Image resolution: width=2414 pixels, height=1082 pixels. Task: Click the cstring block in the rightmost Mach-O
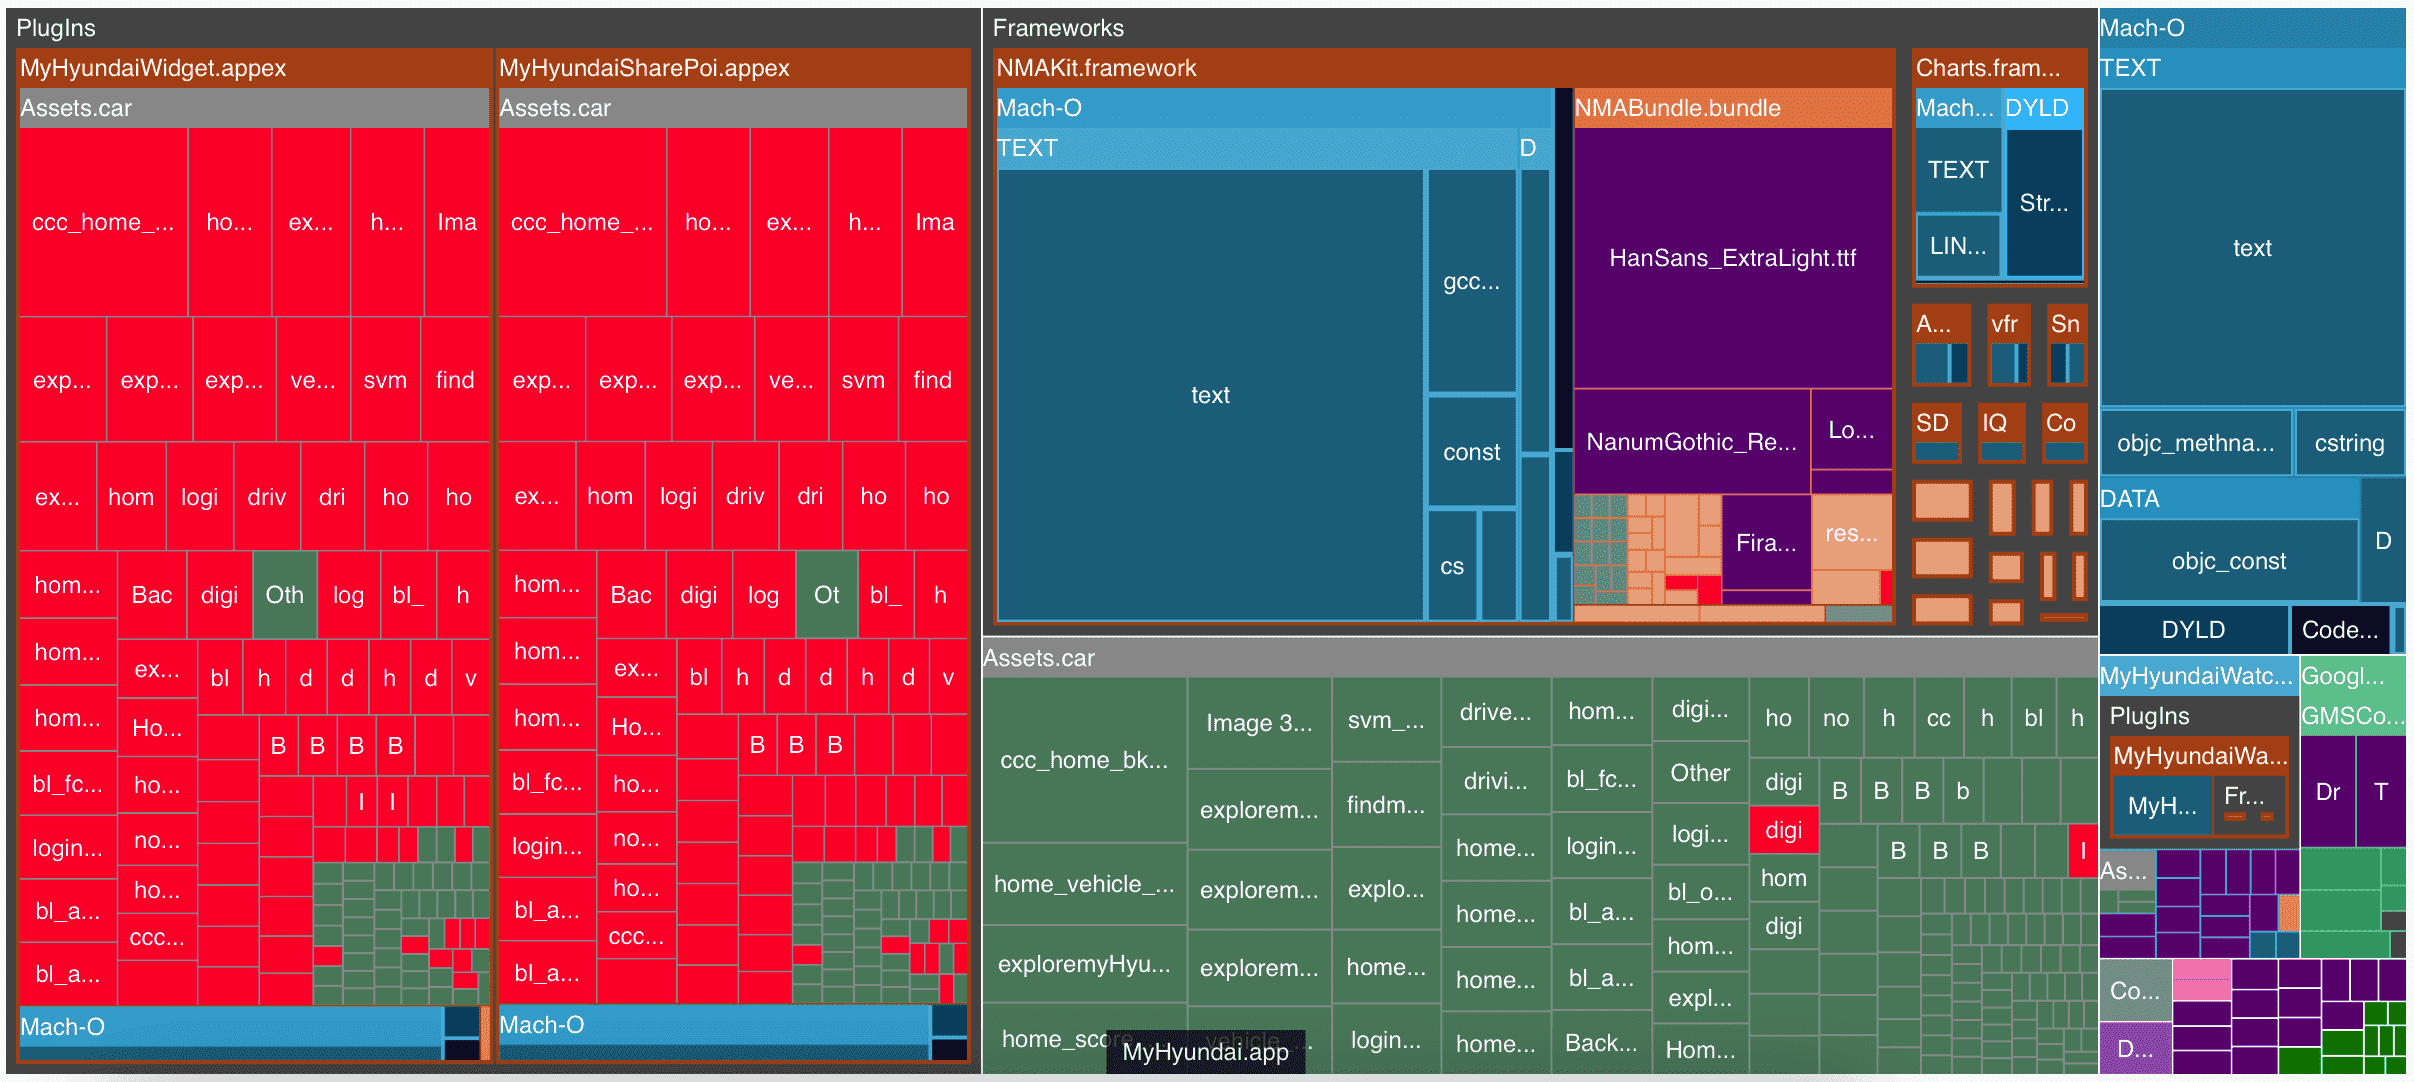[x=2348, y=442]
